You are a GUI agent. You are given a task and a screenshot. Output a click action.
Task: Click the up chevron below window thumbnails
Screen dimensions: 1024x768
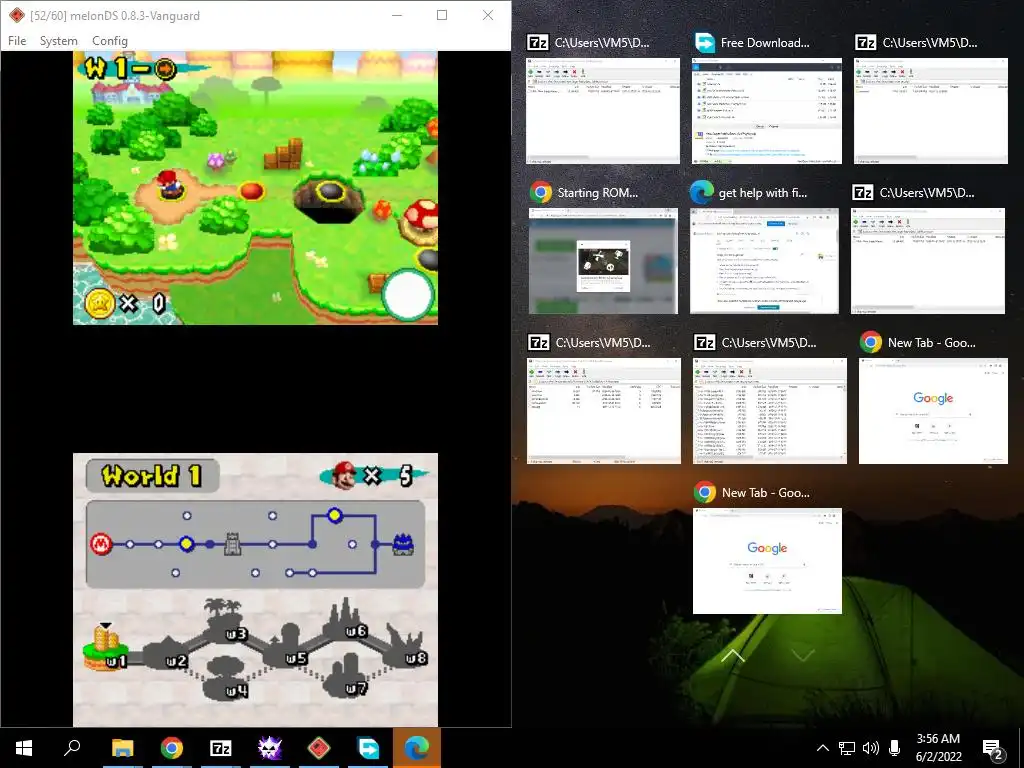coord(733,655)
